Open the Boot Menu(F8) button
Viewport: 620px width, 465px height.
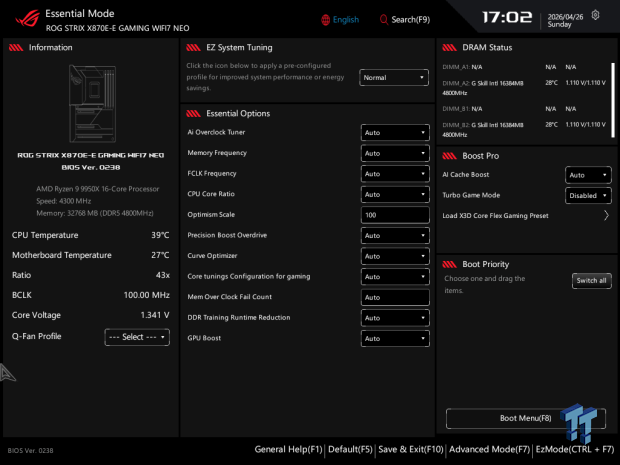pyautogui.click(x=525, y=418)
